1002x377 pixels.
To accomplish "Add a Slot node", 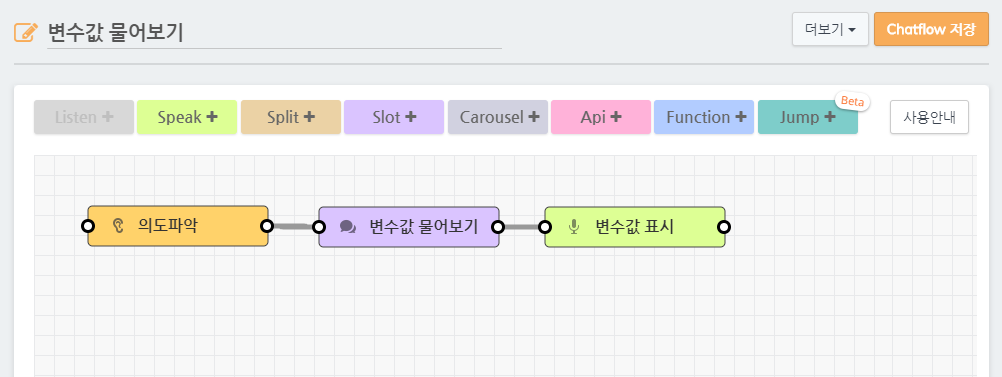I will tap(394, 118).
